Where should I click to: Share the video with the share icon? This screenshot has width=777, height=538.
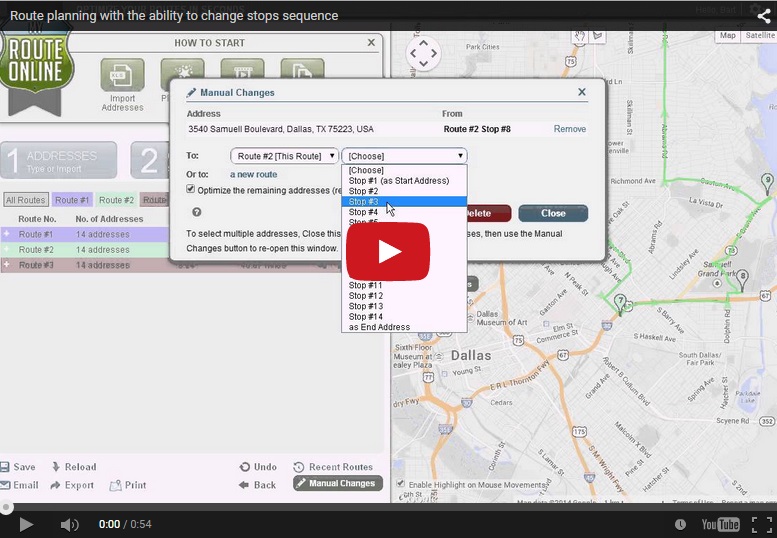point(764,16)
